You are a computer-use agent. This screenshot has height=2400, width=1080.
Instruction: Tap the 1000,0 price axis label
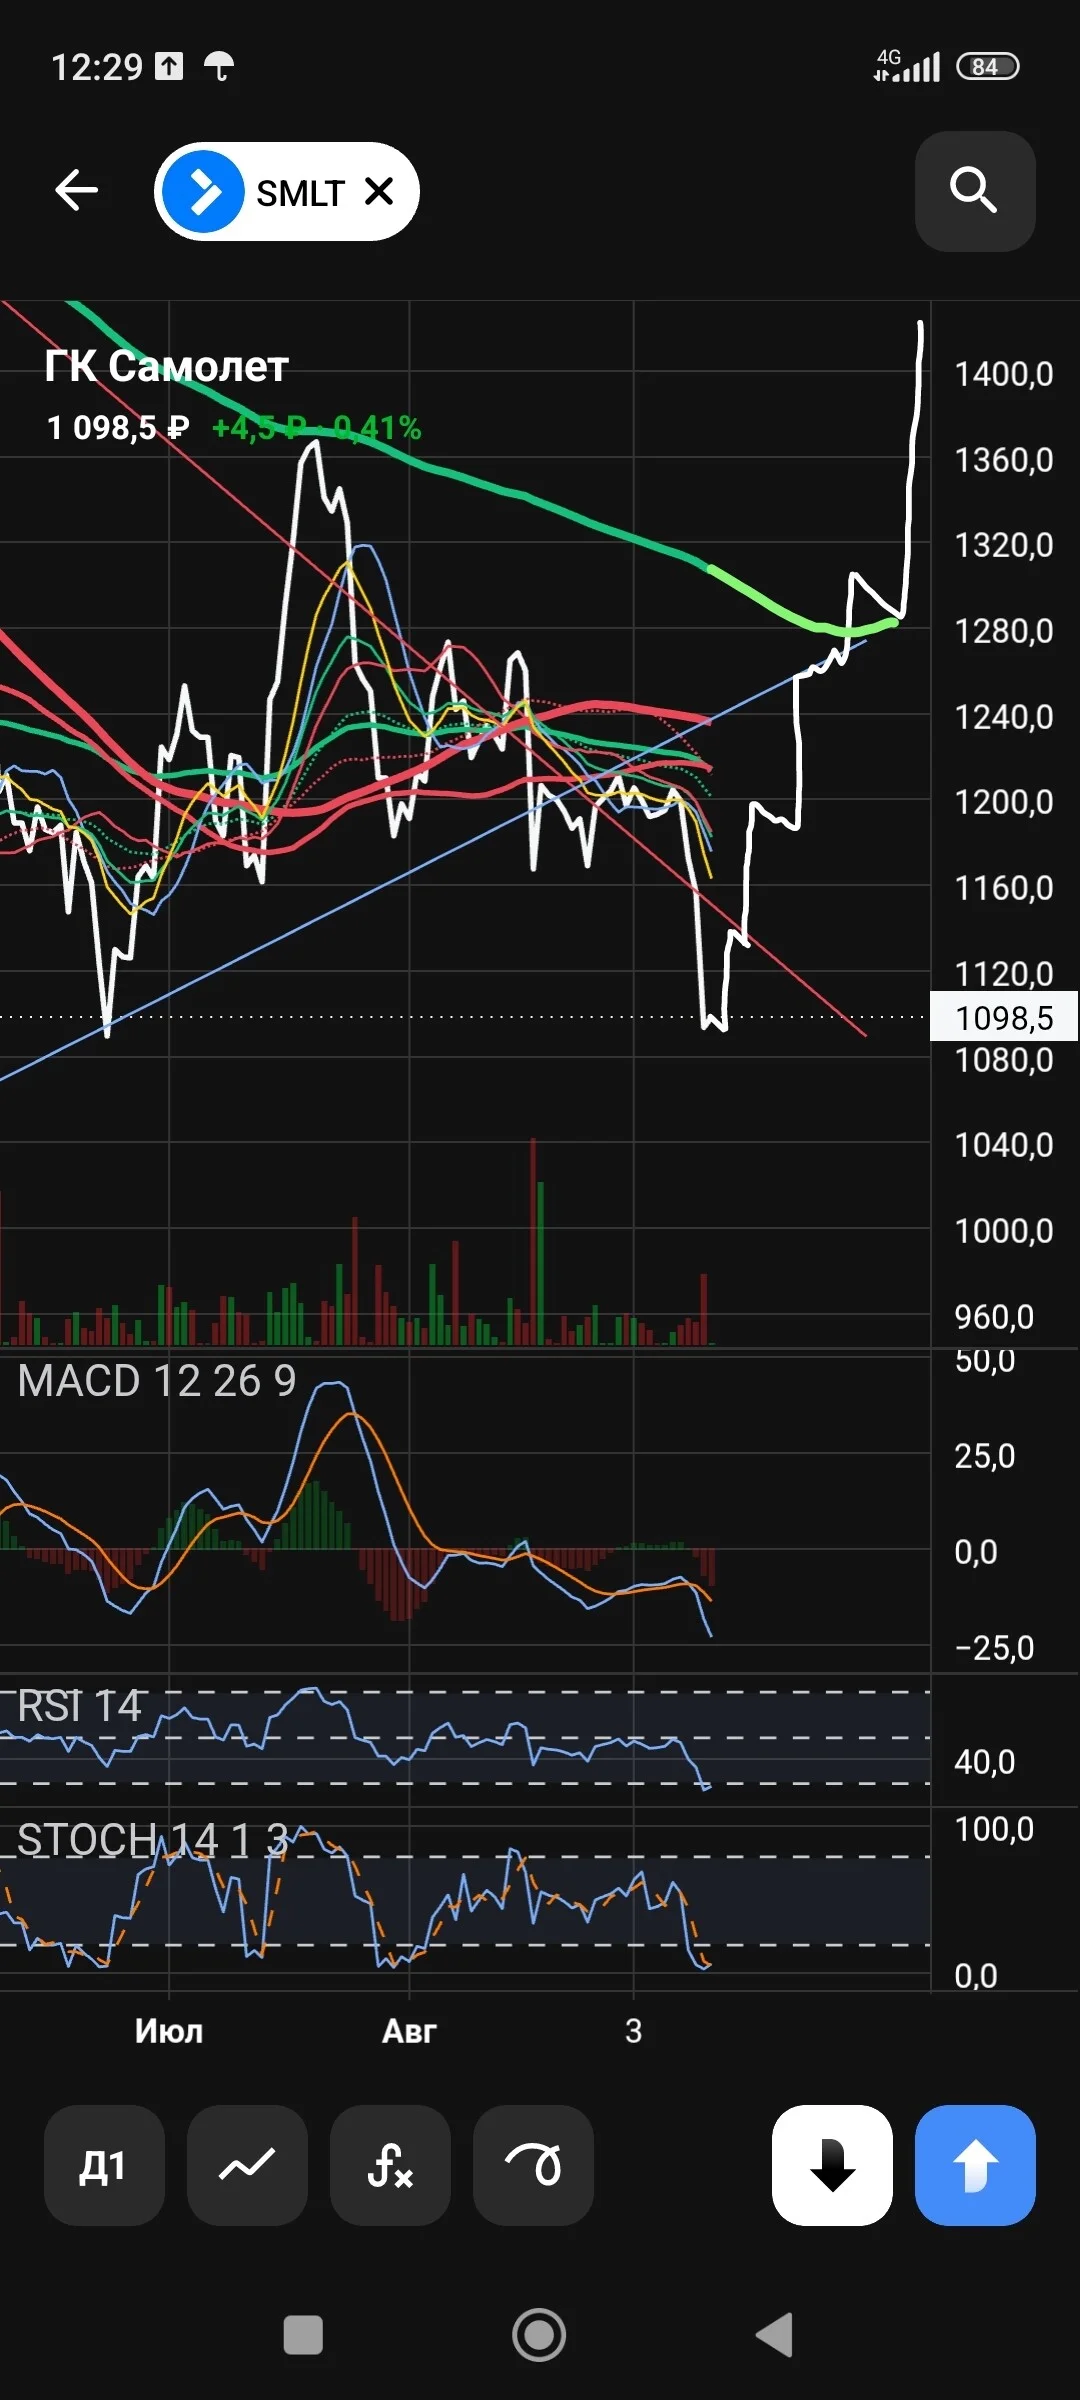(x=1004, y=1230)
